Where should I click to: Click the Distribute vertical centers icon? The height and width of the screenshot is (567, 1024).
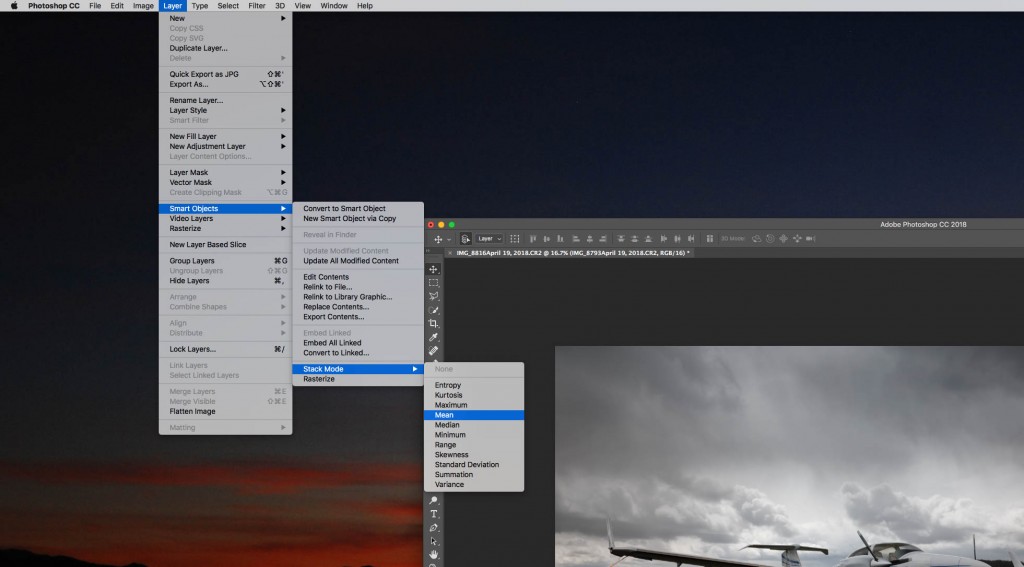click(634, 238)
